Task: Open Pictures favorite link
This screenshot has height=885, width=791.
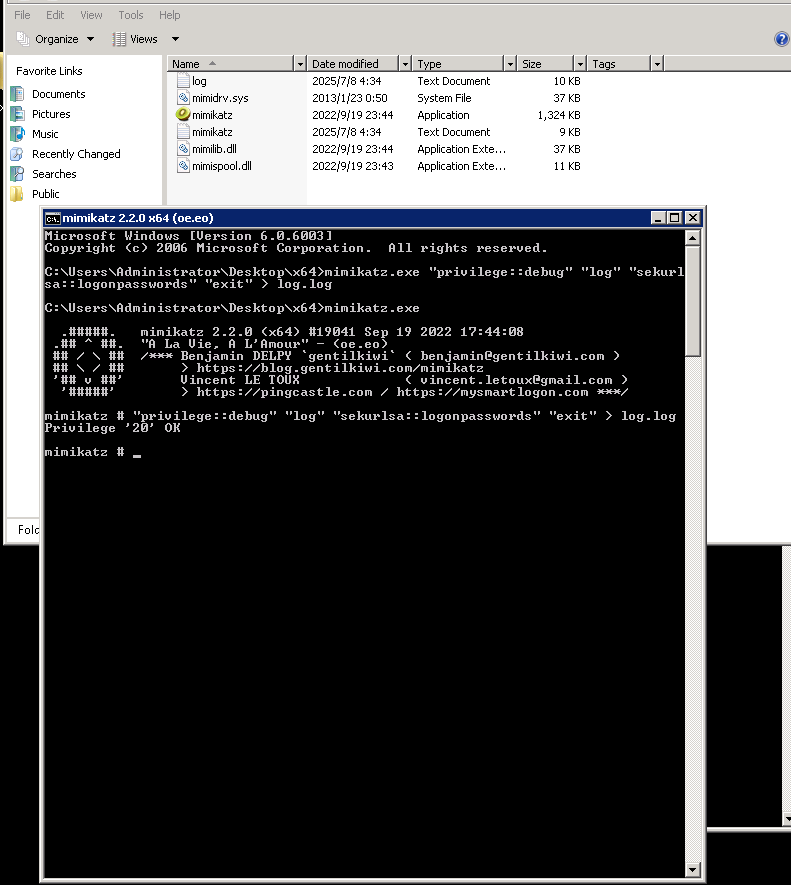Action: (51, 114)
